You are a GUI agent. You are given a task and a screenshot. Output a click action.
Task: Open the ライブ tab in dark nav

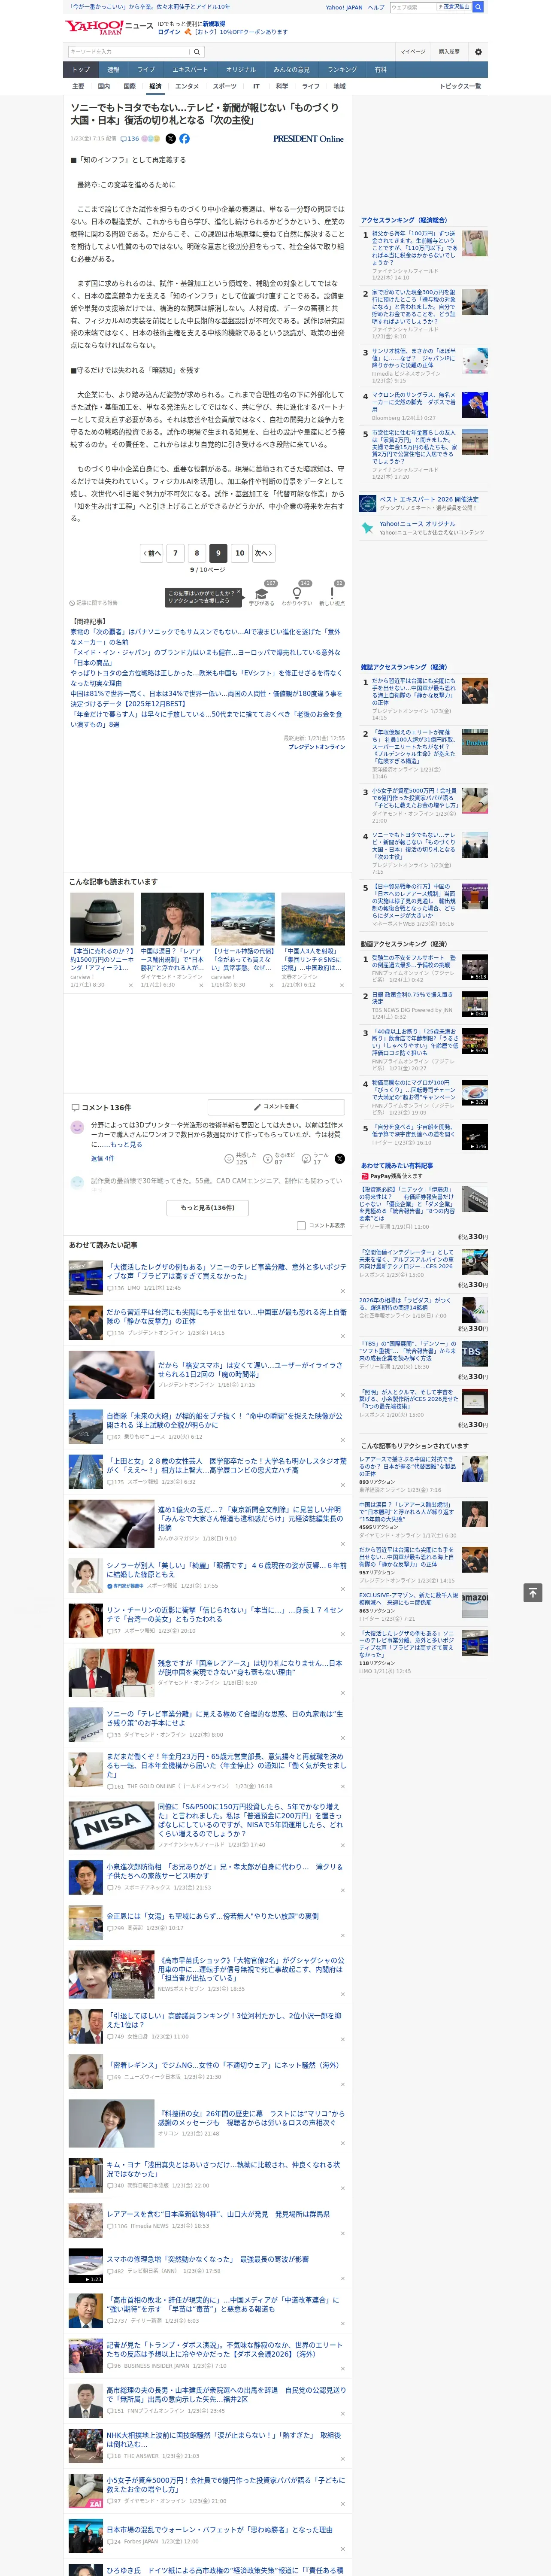coord(146,70)
